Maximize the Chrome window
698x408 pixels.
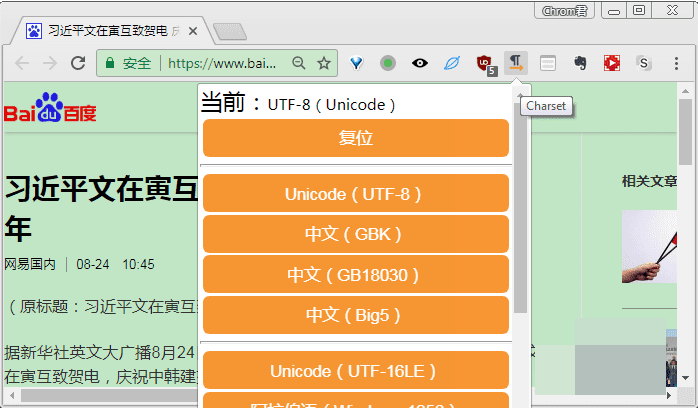[x=639, y=11]
